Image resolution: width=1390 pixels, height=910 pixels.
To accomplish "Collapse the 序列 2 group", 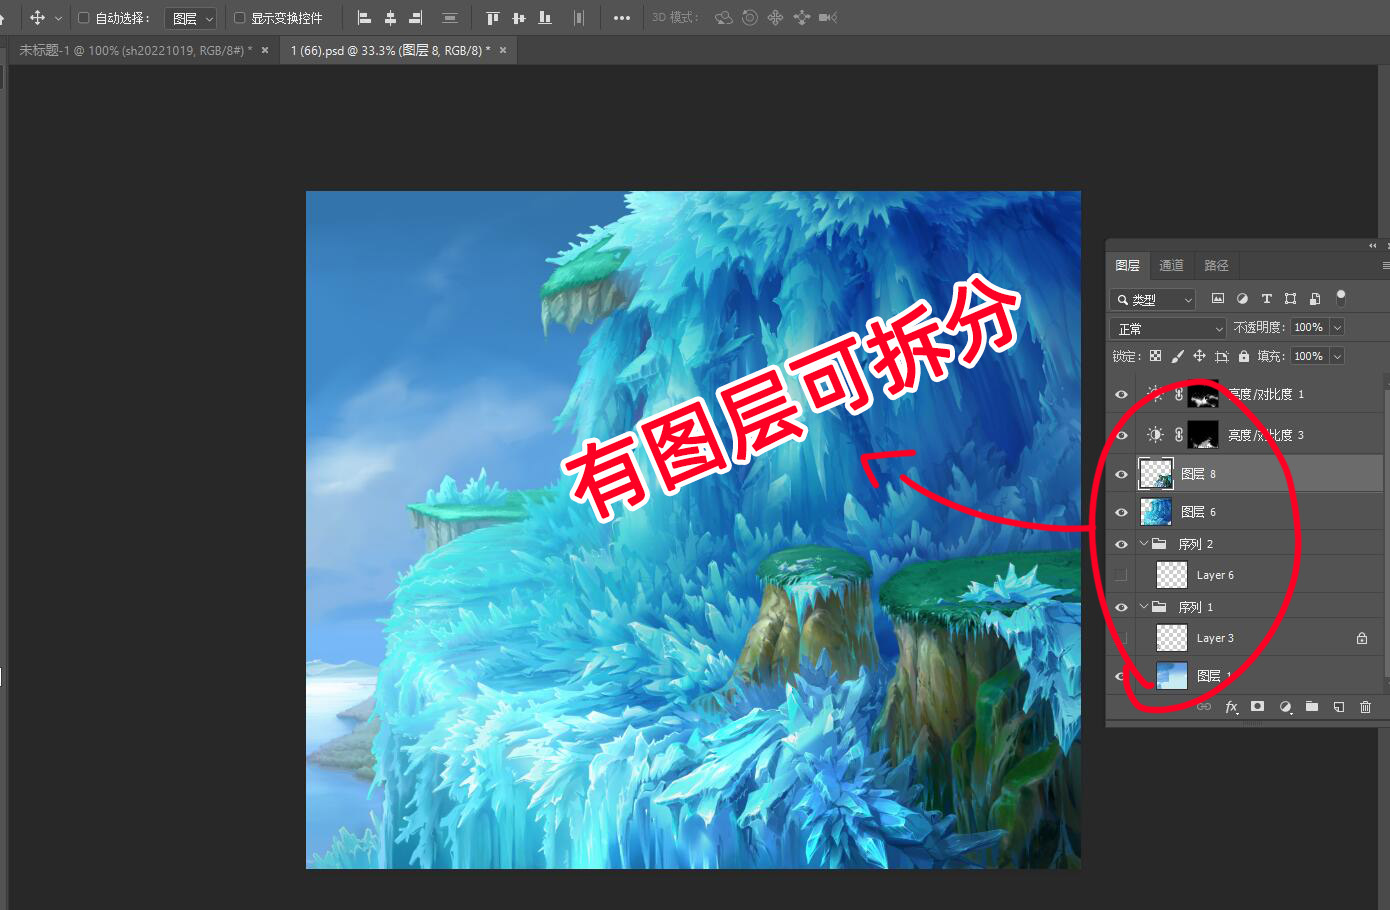I will pyautogui.click(x=1144, y=544).
